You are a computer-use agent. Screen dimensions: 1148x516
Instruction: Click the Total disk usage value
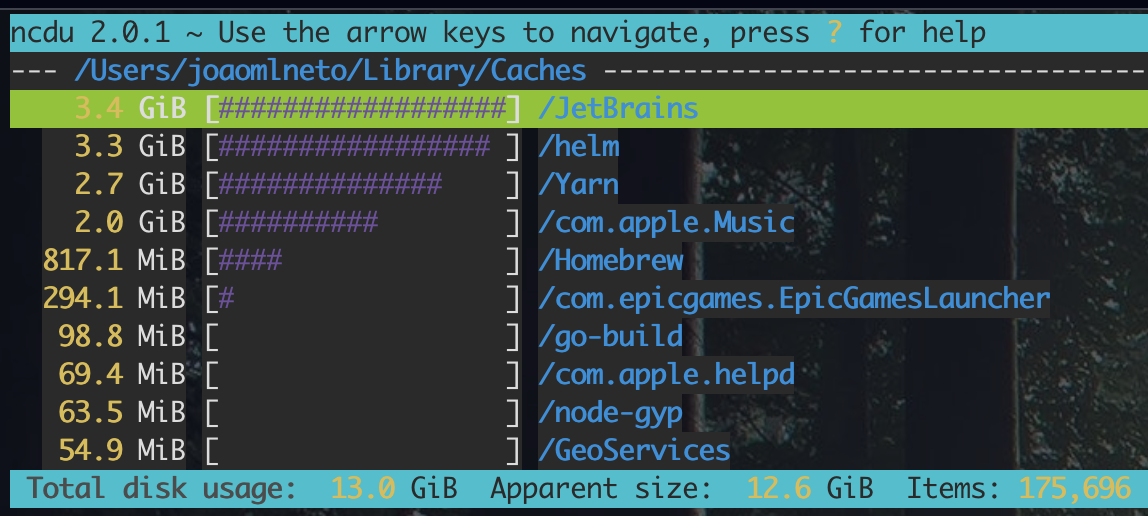(x=394, y=489)
